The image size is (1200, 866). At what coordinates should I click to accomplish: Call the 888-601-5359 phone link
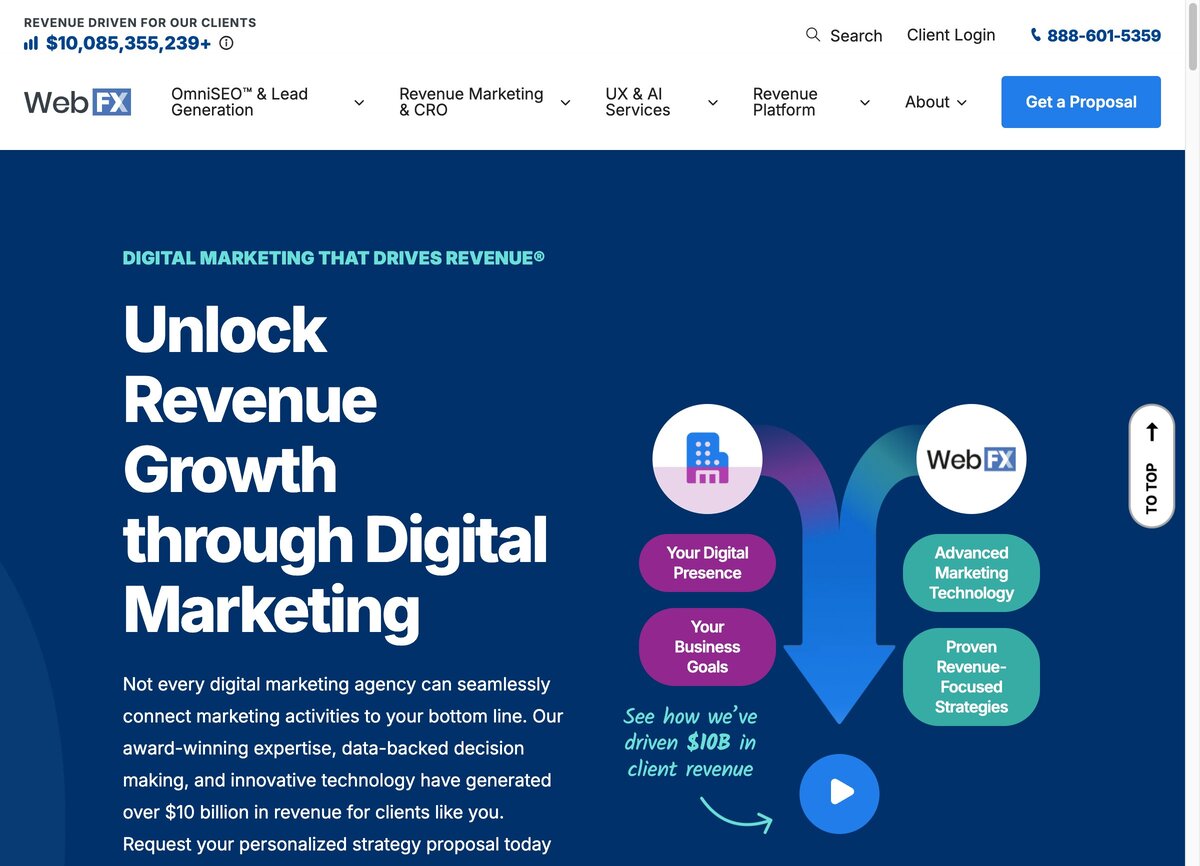point(1104,36)
